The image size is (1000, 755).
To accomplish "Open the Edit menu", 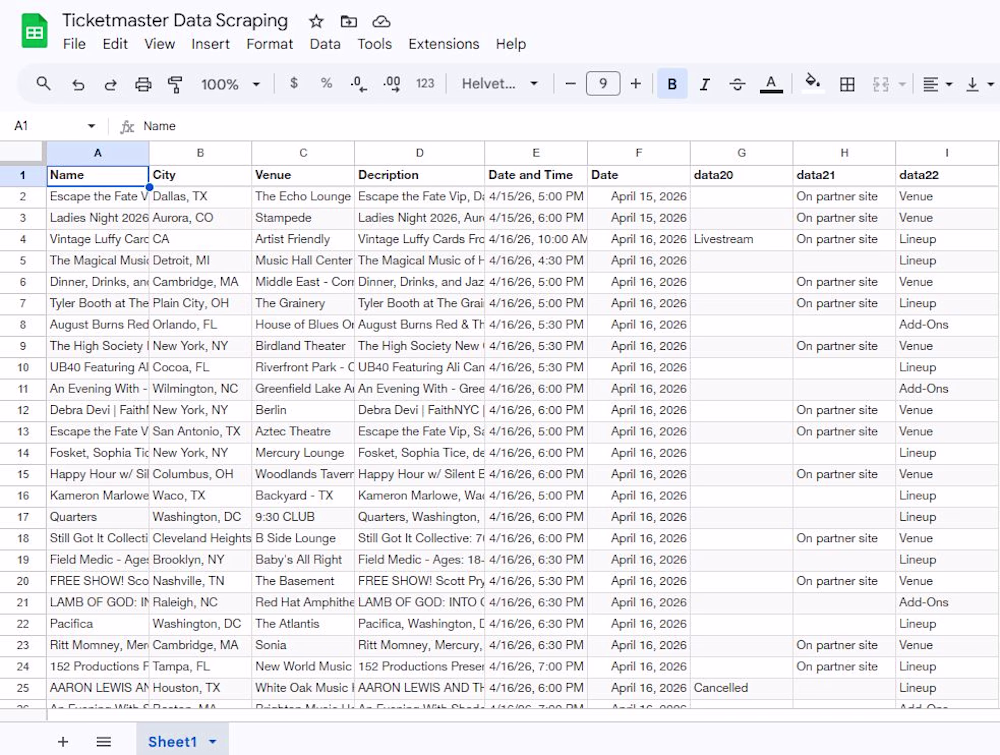I will (115, 44).
